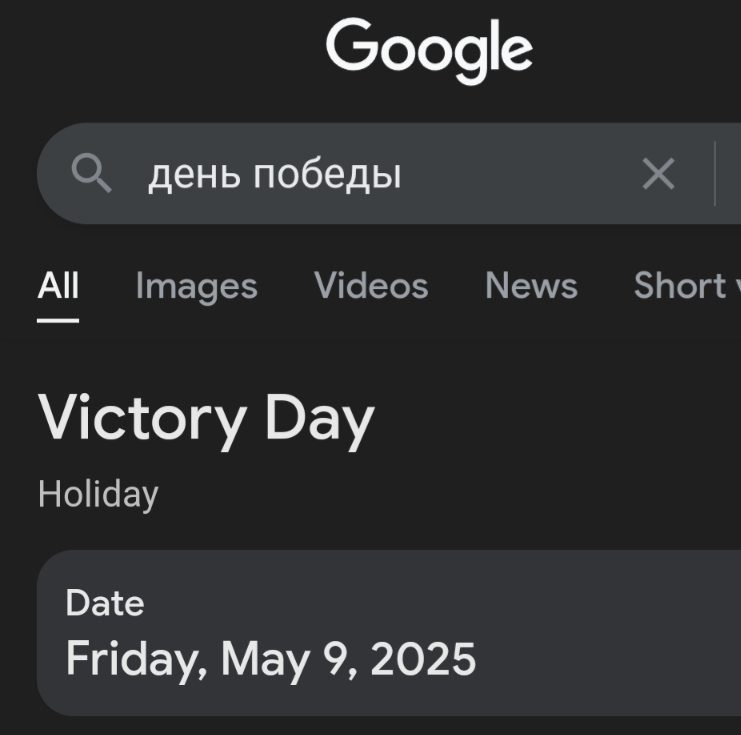Screen dimensions: 741x735
Task: Clear the search query with the X
Action: [x=658, y=174]
